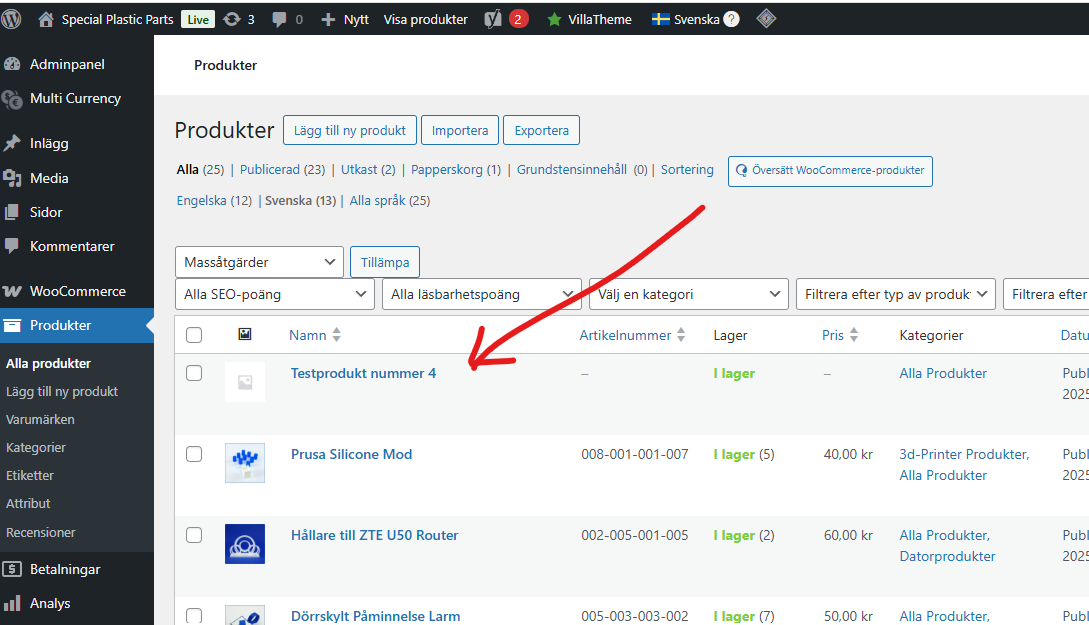The width and height of the screenshot is (1089, 625).
Task: Click the Betalningar dollar icon
Action: (12, 569)
